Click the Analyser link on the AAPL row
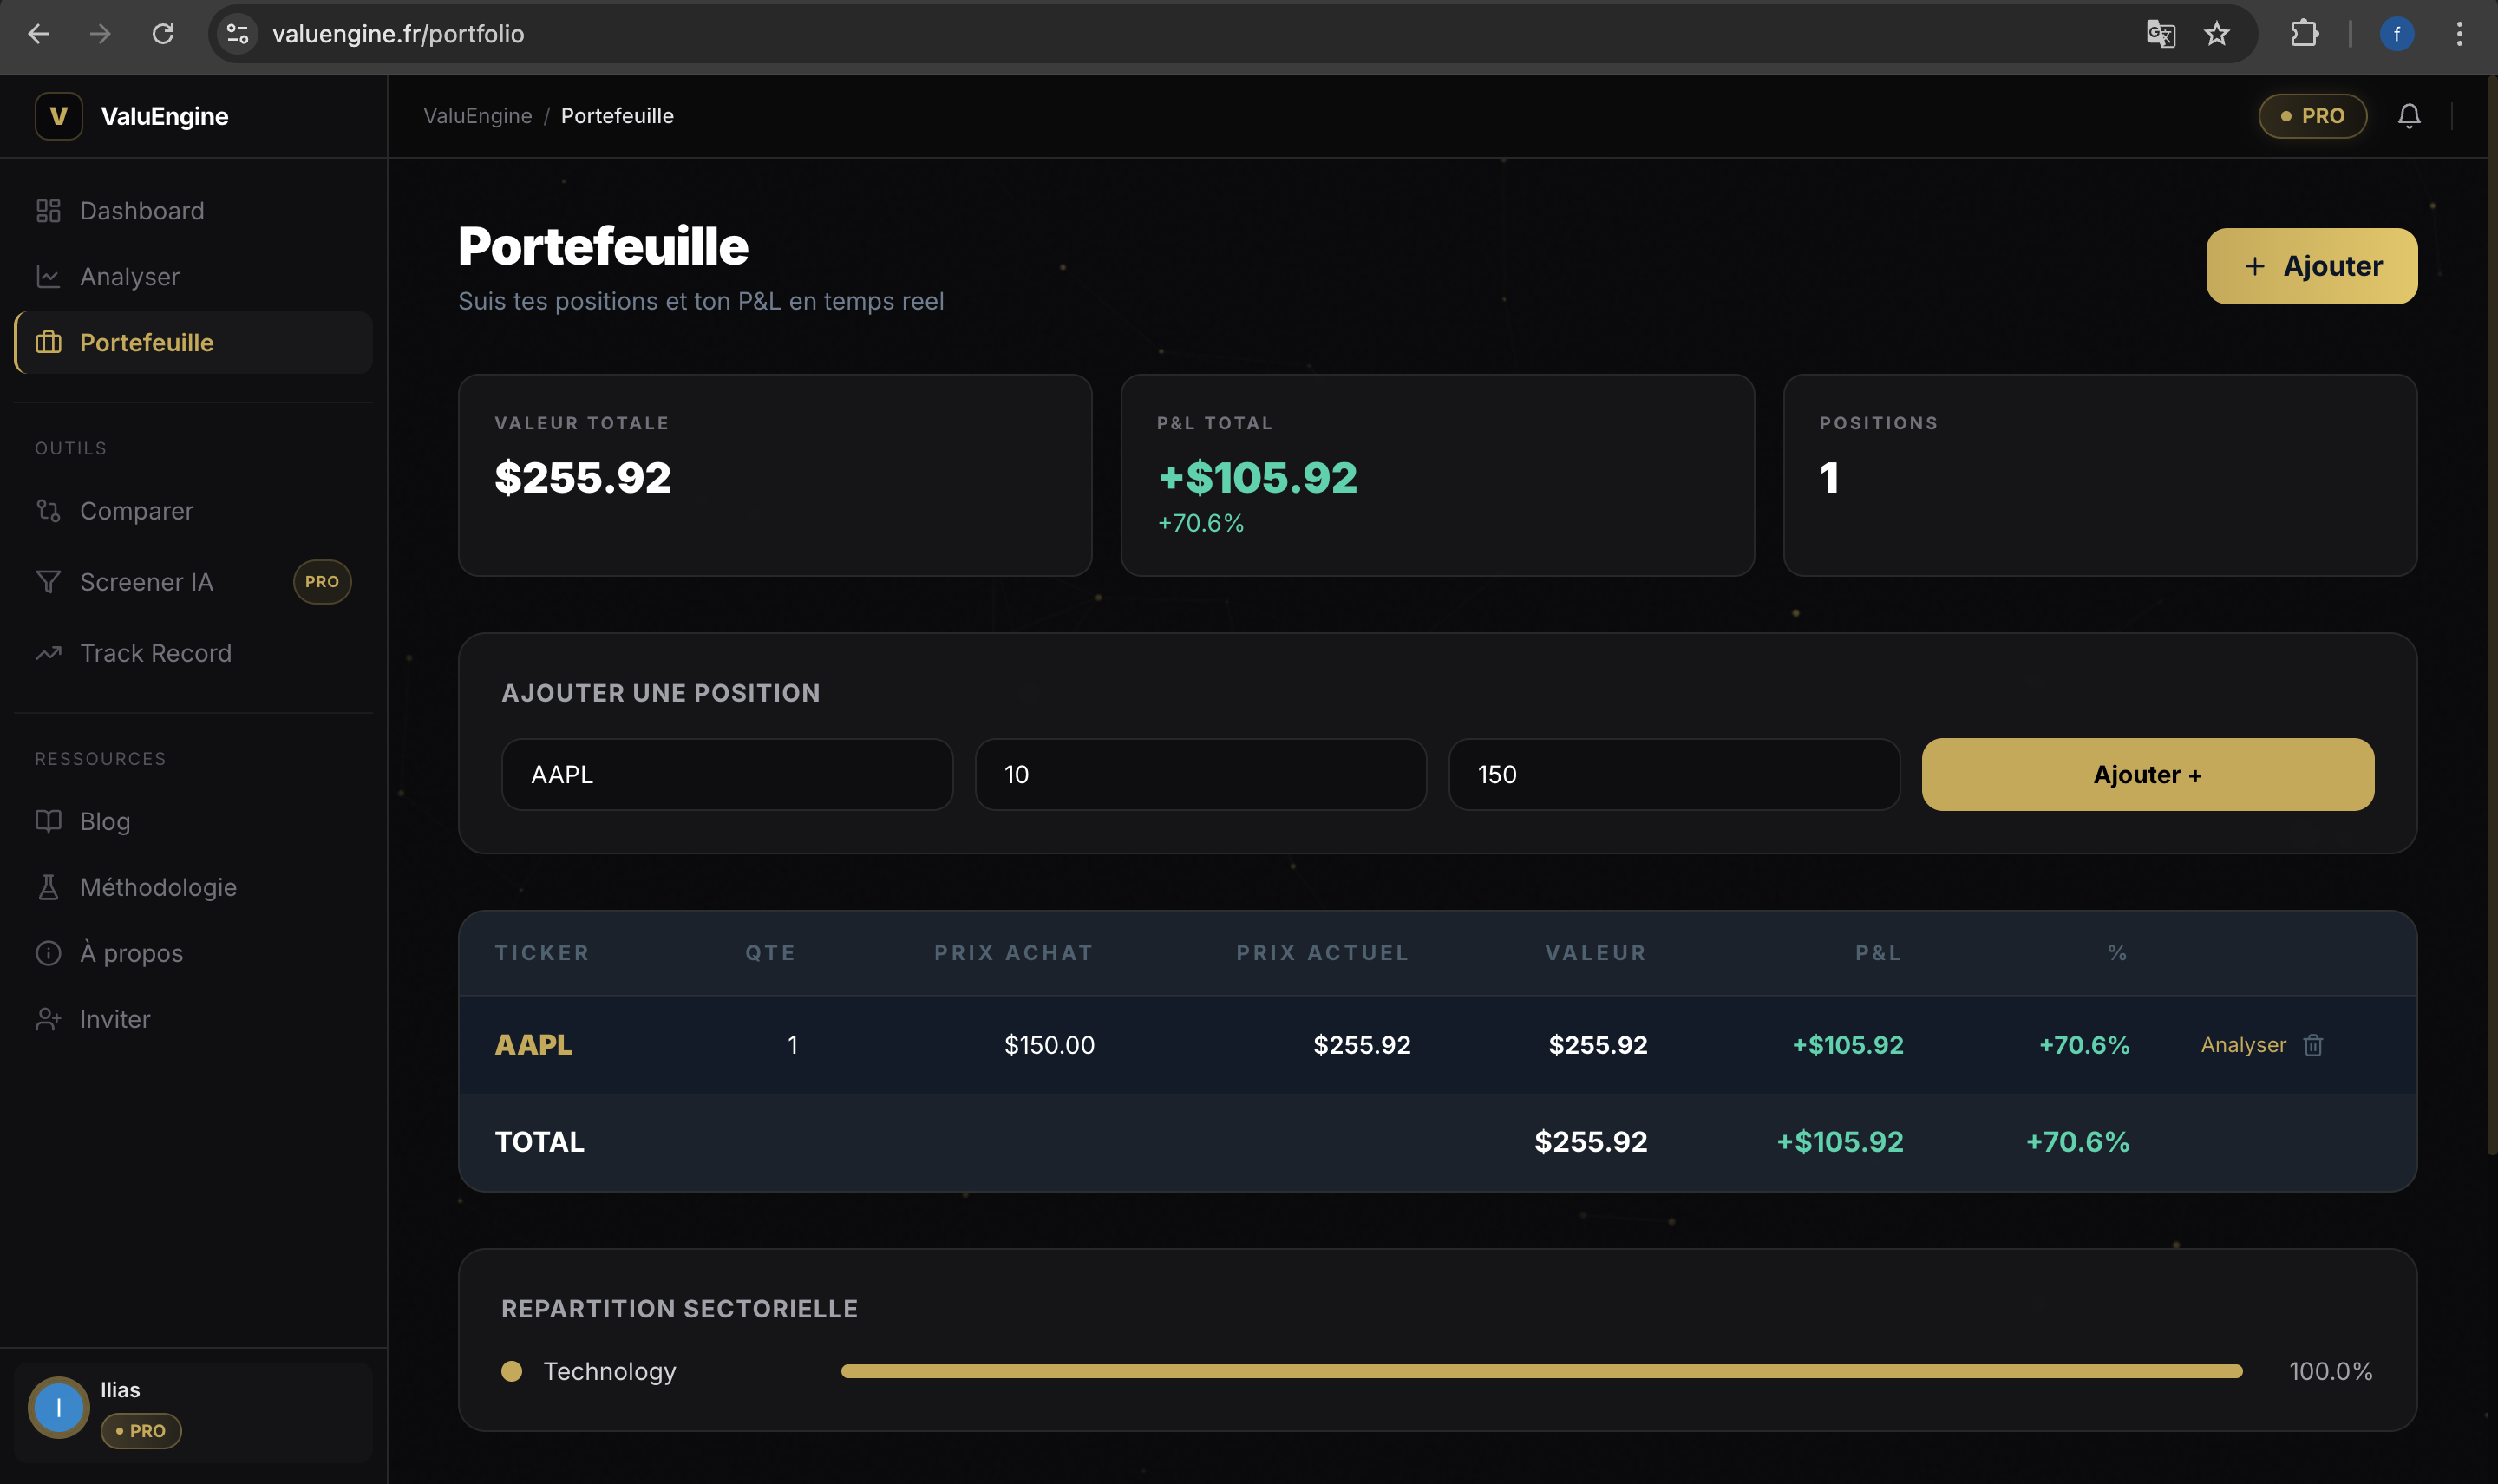This screenshot has width=2498, height=1484. tap(2242, 1044)
